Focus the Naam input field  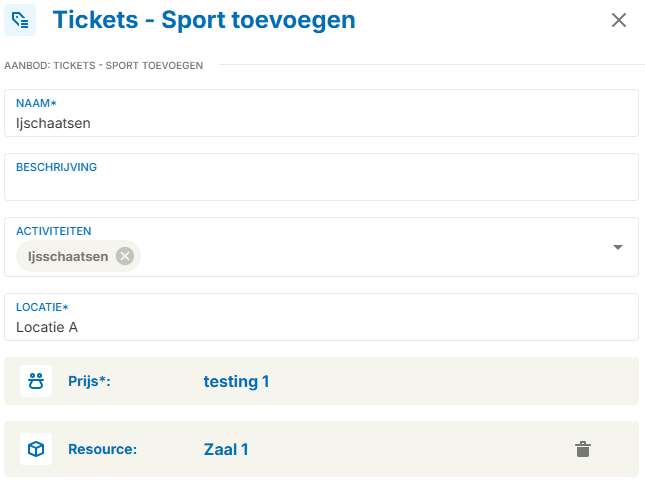click(x=320, y=123)
